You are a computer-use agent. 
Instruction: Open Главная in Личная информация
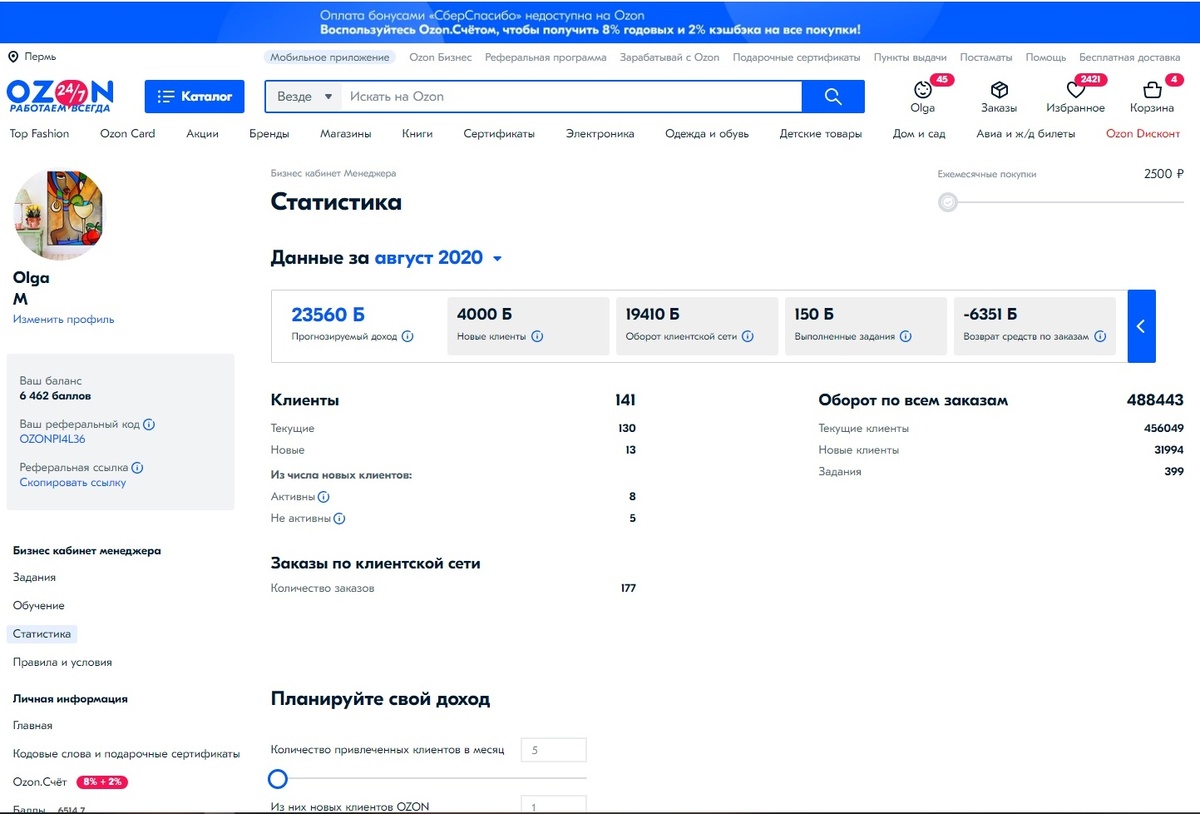coord(33,725)
